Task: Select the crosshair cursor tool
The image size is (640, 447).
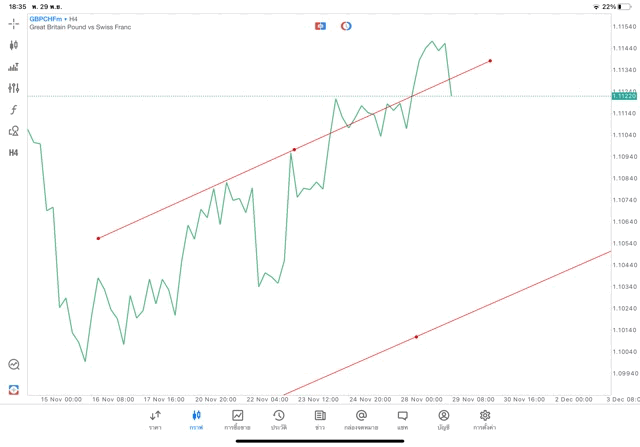Action: pyautogui.click(x=14, y=23)
